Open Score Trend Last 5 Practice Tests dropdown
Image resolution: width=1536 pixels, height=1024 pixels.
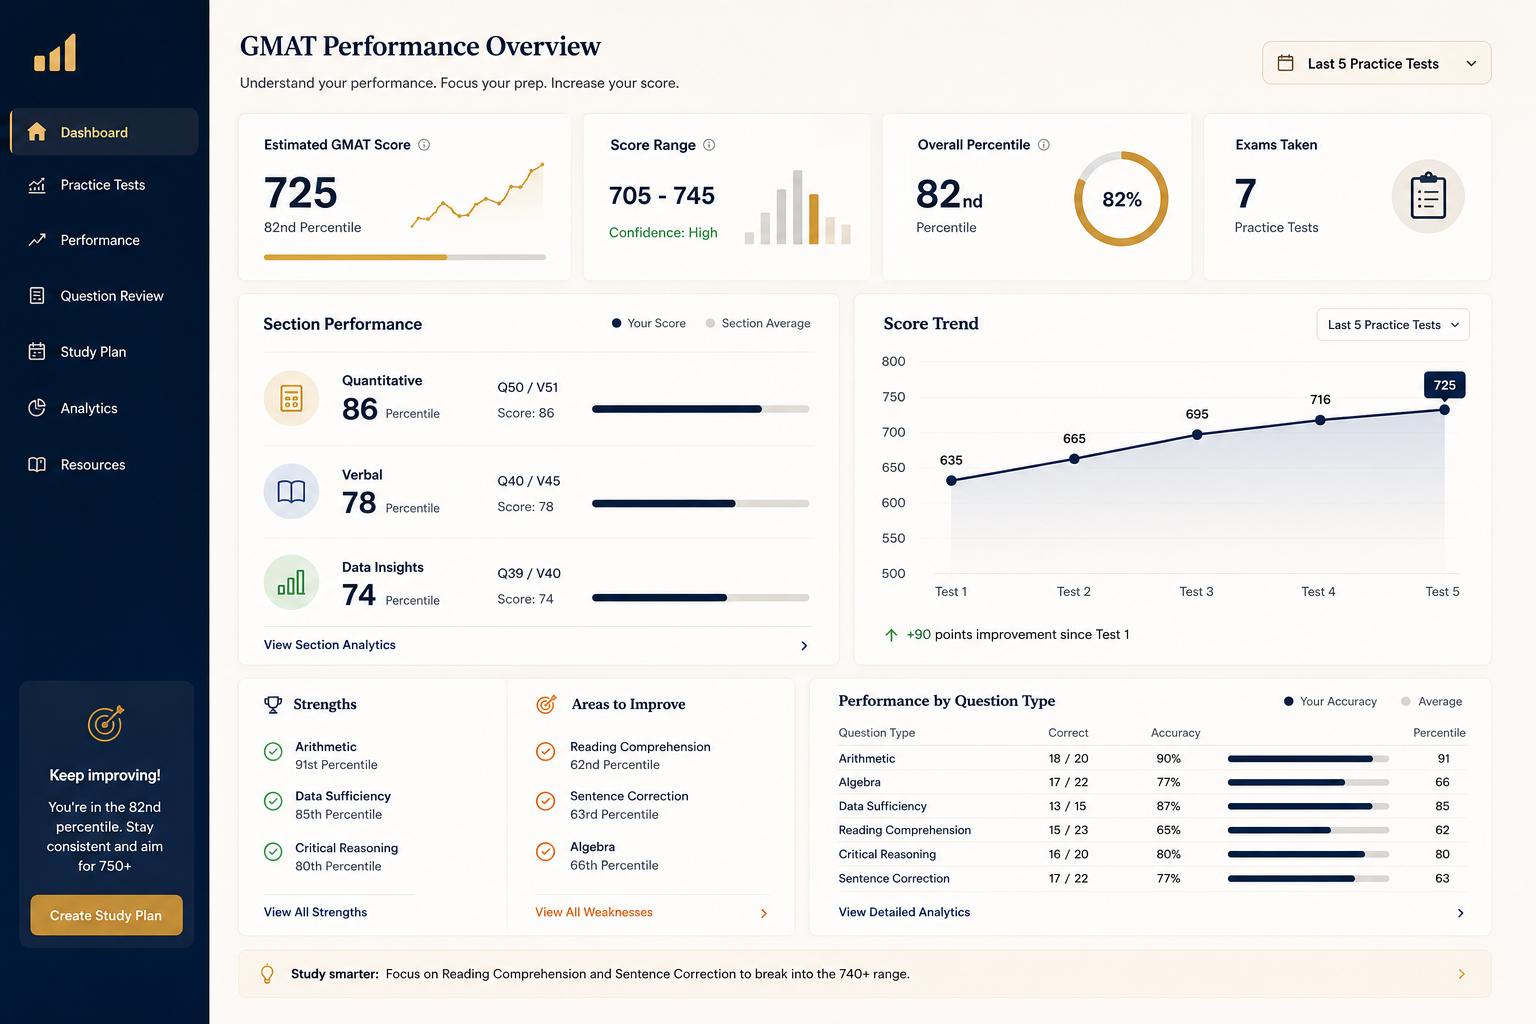pos(1393,325)
